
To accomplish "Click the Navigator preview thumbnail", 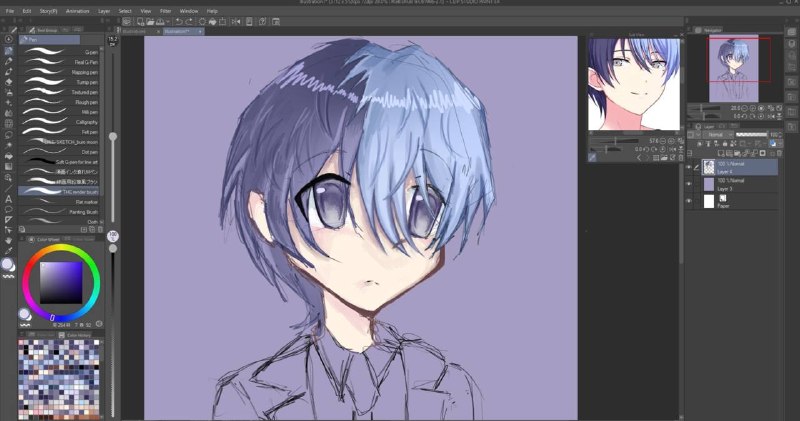I will pos(734,68).
